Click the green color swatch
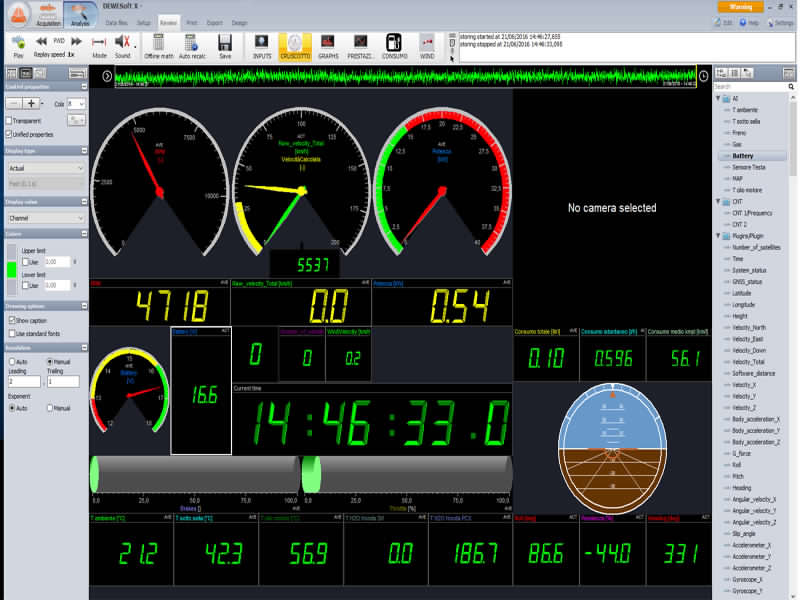Viewport: 800px width, 600px height. coord(12,269)
